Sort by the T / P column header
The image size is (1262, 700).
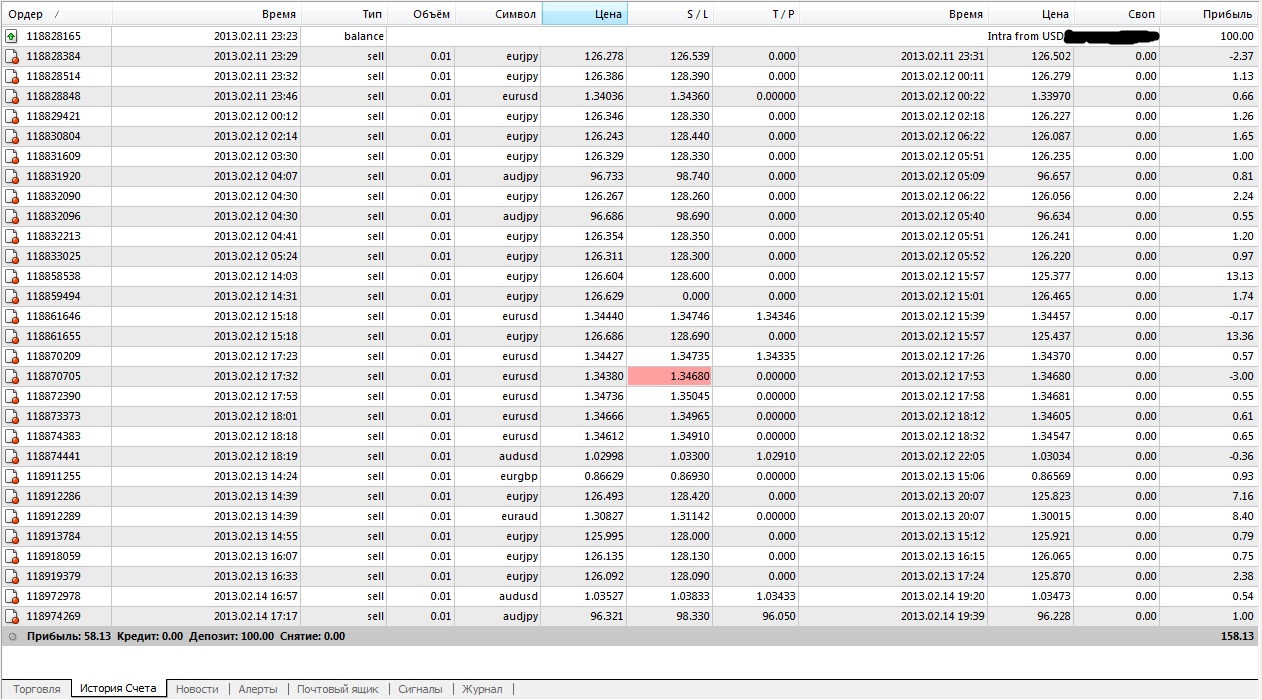756,14
